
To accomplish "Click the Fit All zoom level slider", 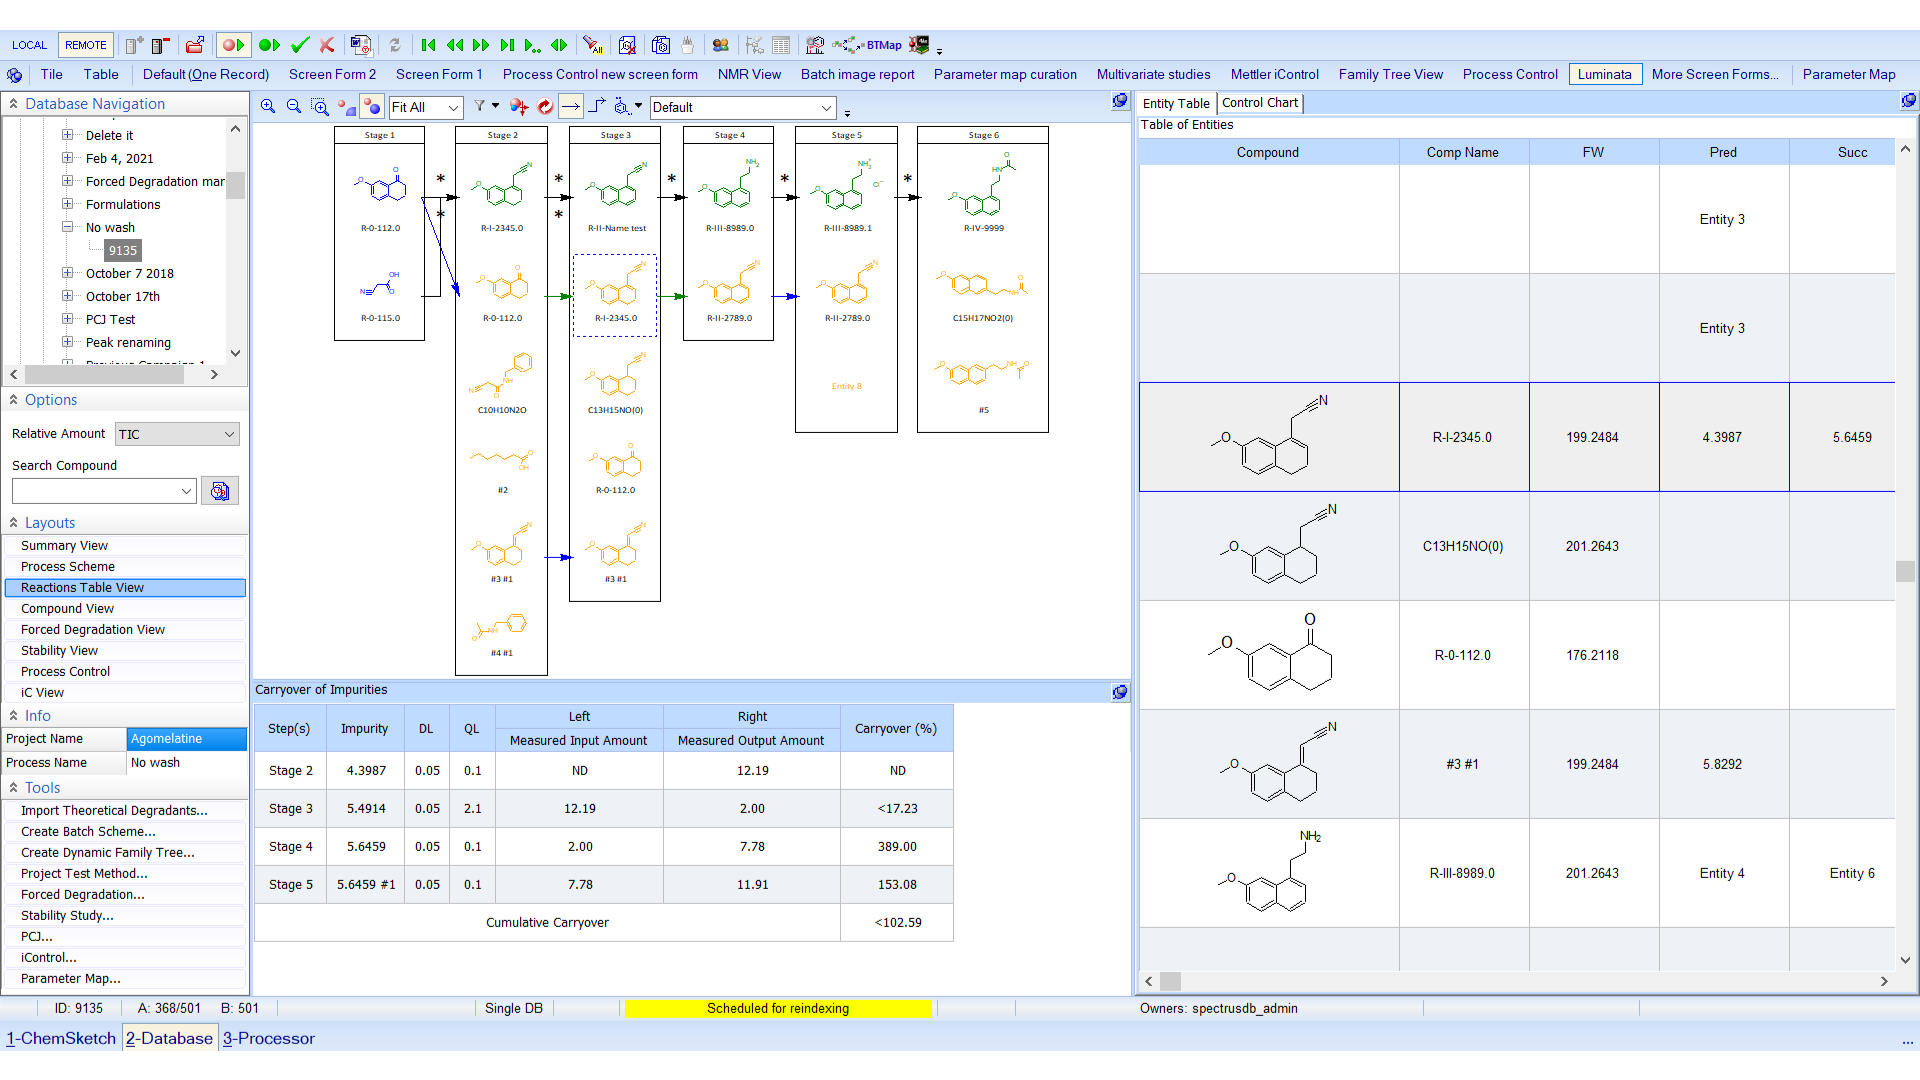I will [421, 107].
